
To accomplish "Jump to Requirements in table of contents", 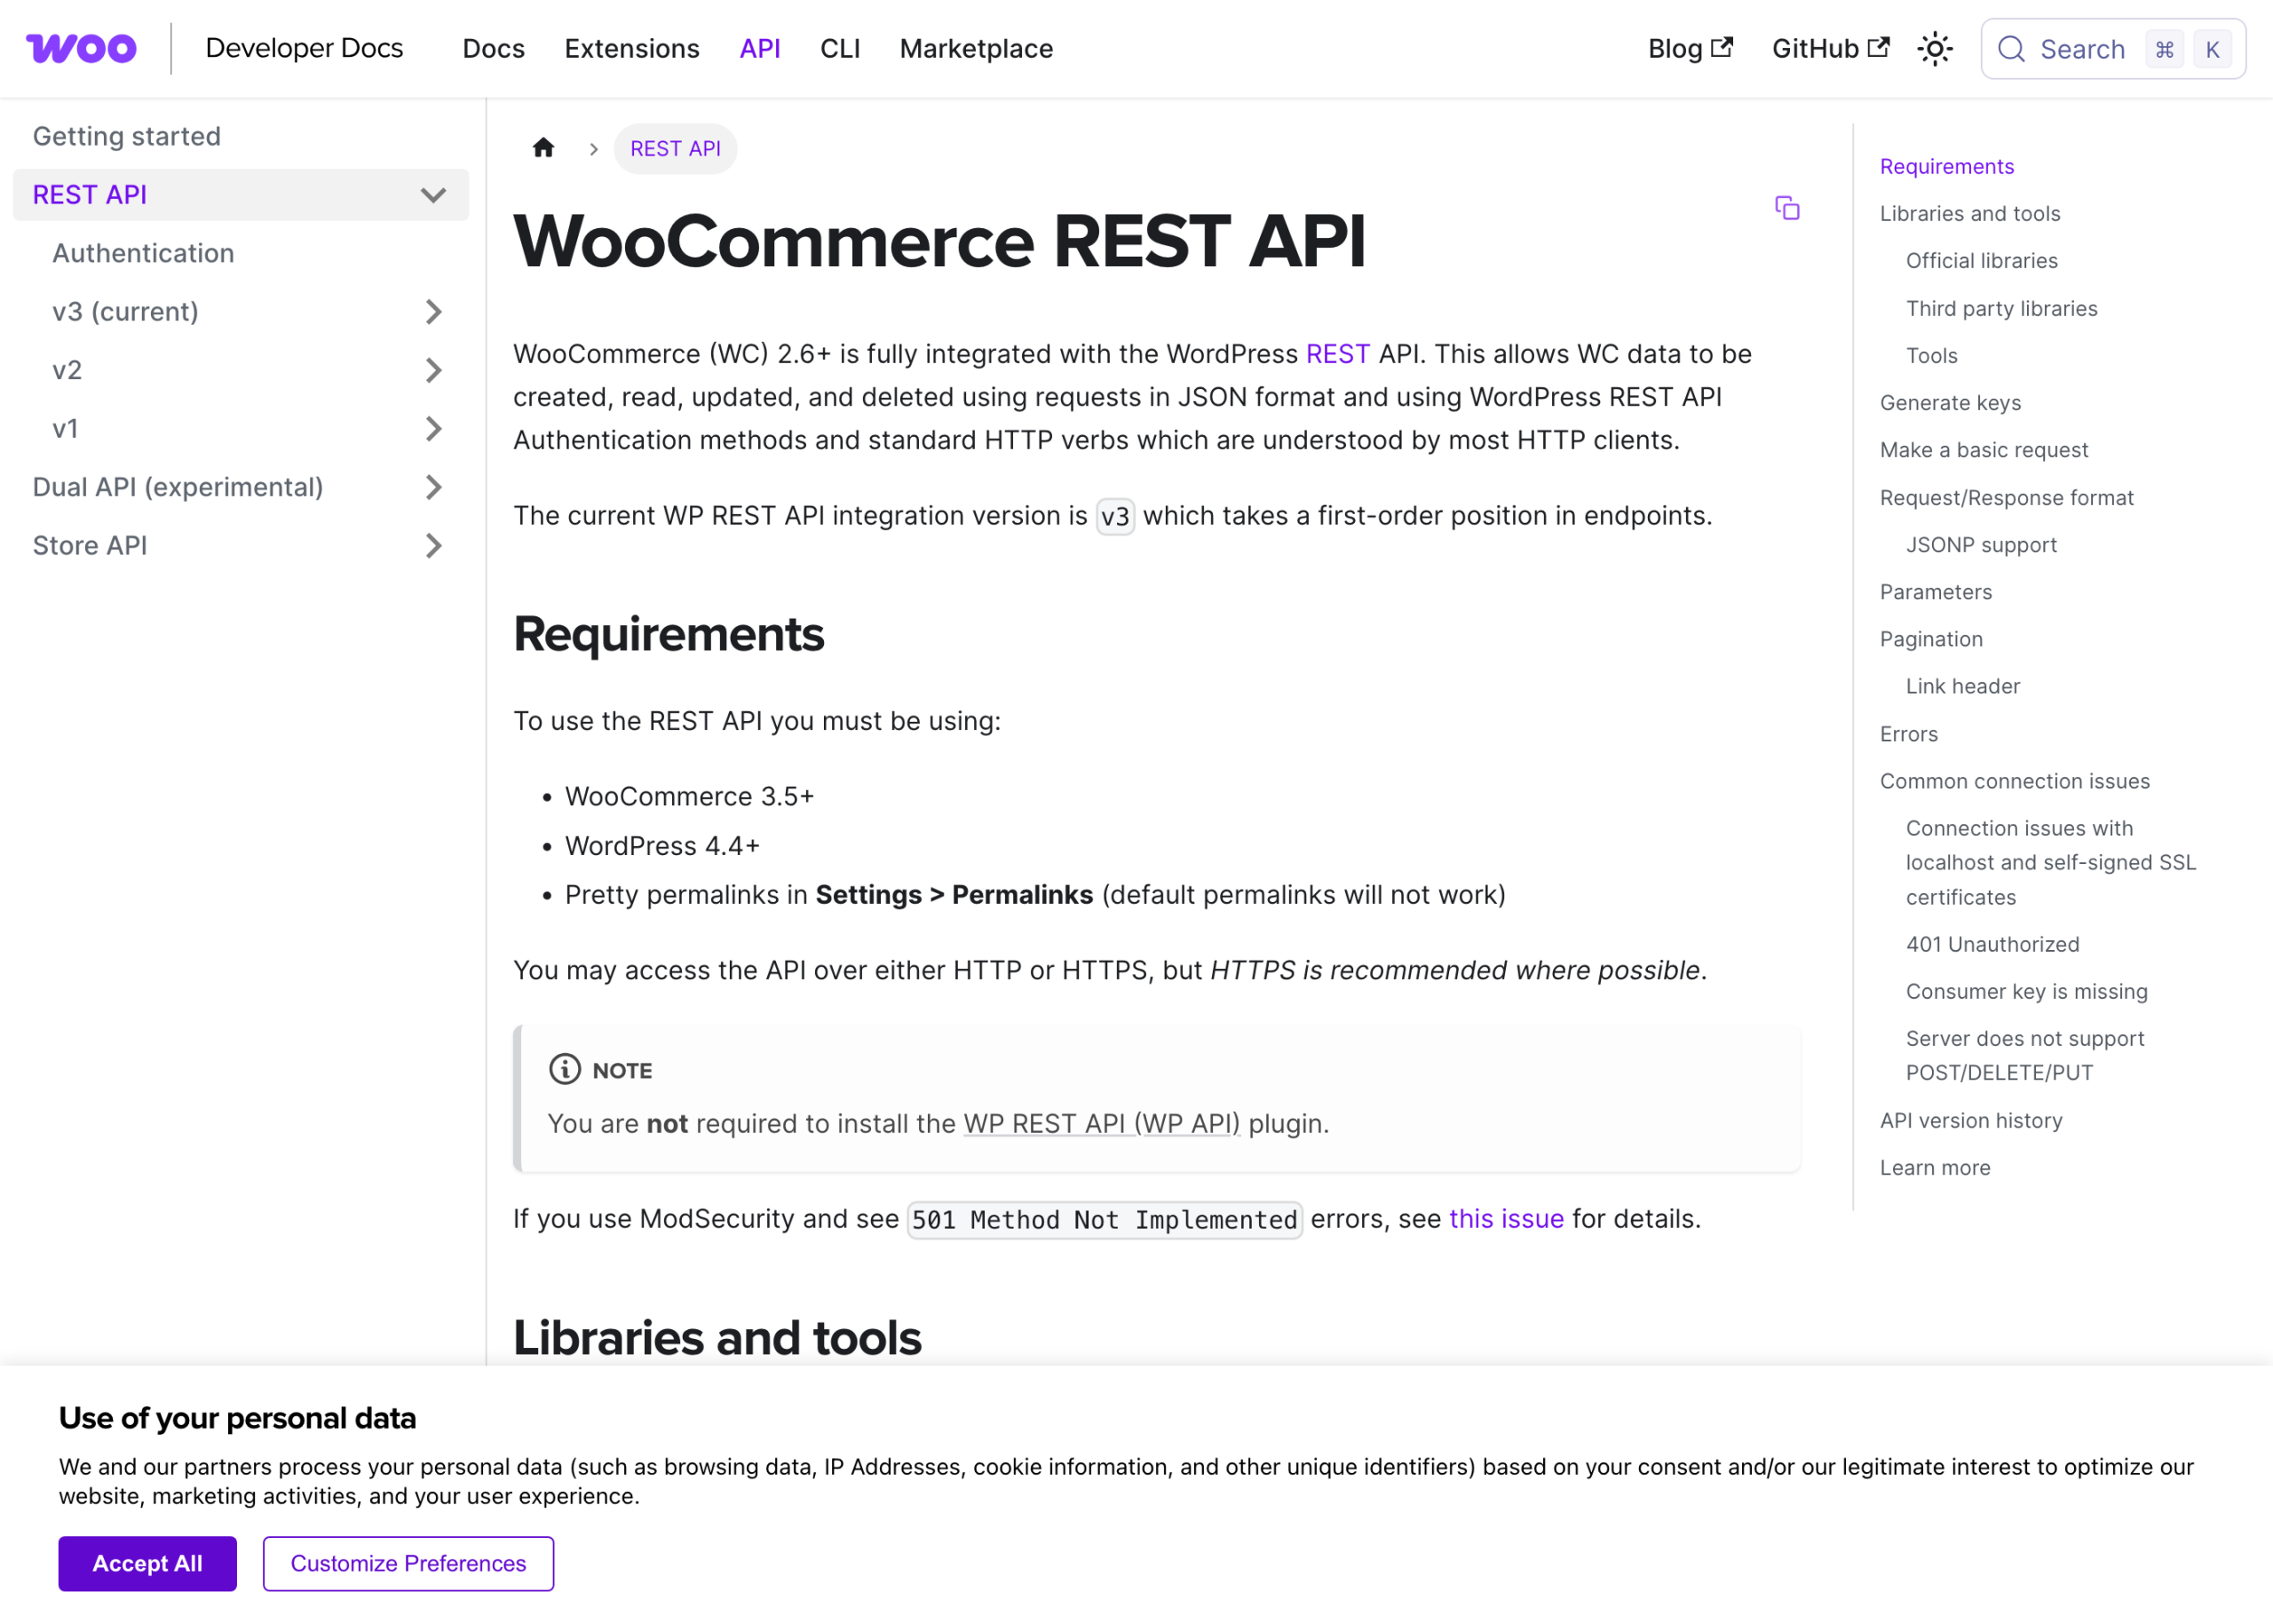I will [x=1946, y=166].
